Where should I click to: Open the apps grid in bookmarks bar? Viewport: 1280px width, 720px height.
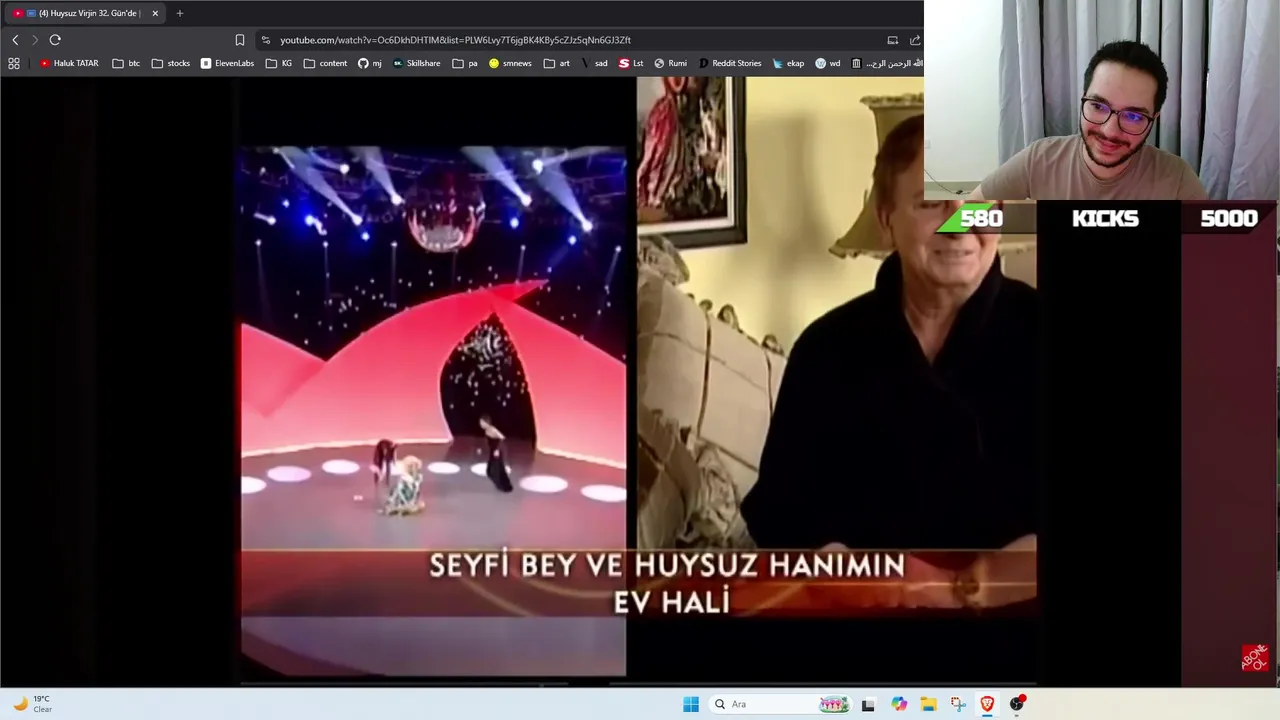point(14,63)
